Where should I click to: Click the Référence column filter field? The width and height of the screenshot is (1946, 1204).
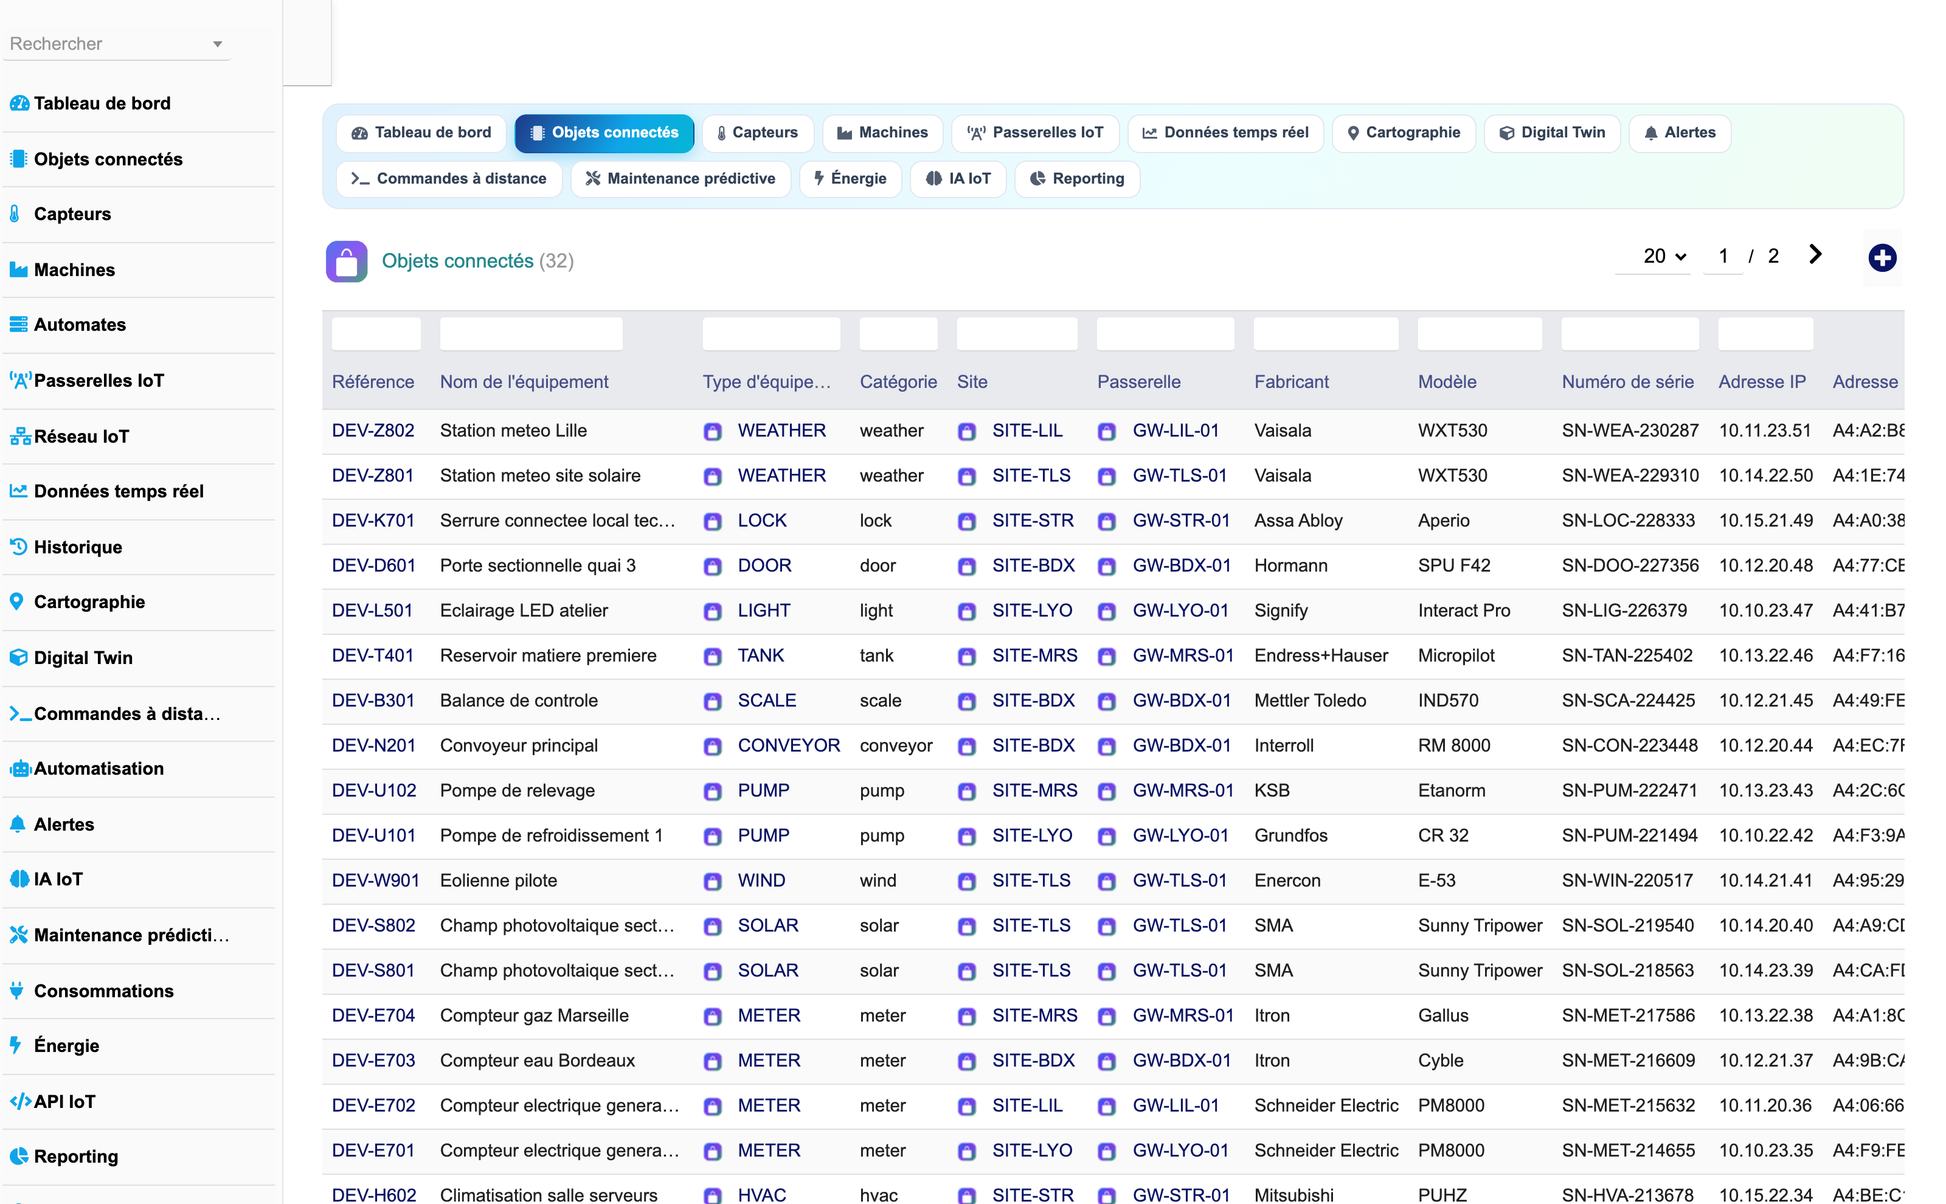(376, 334)
